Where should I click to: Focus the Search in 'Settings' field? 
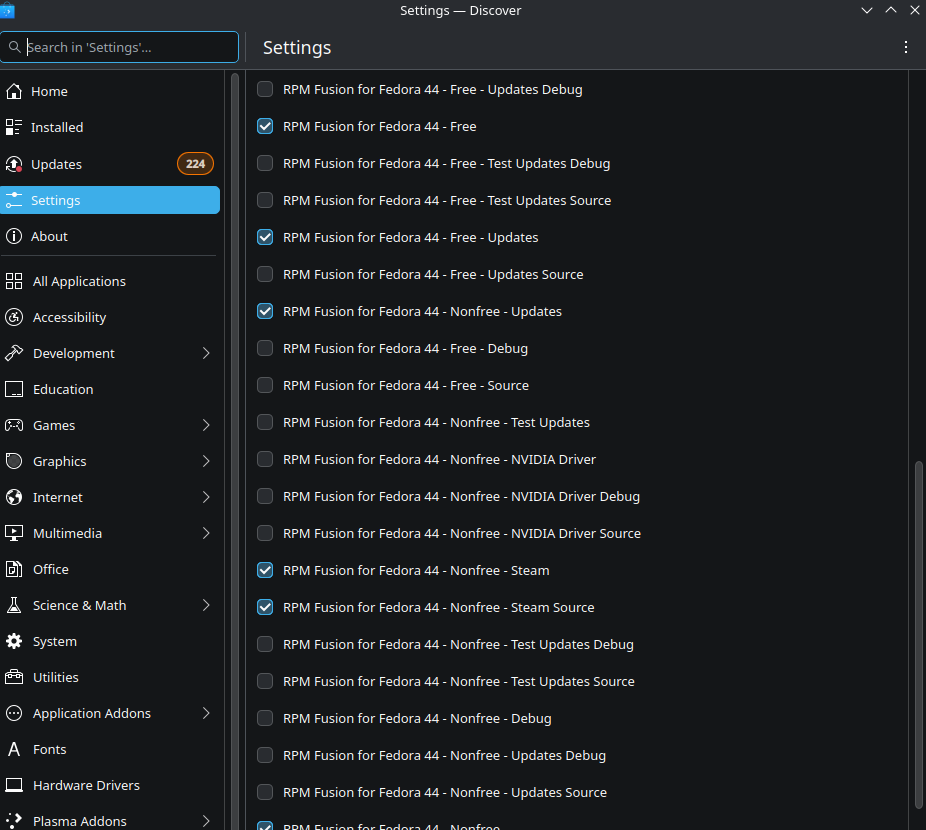[119, 47]
